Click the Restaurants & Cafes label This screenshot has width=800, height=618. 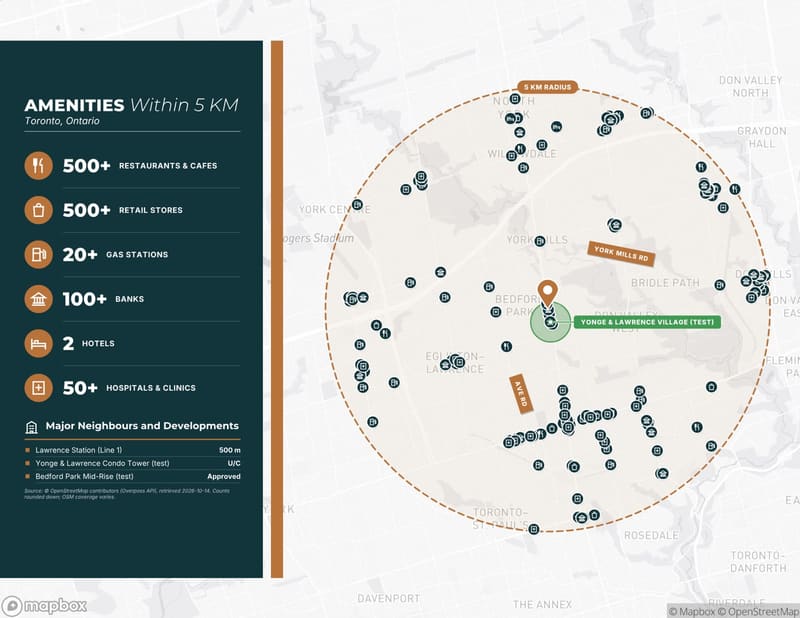click(x=168, y=166)
